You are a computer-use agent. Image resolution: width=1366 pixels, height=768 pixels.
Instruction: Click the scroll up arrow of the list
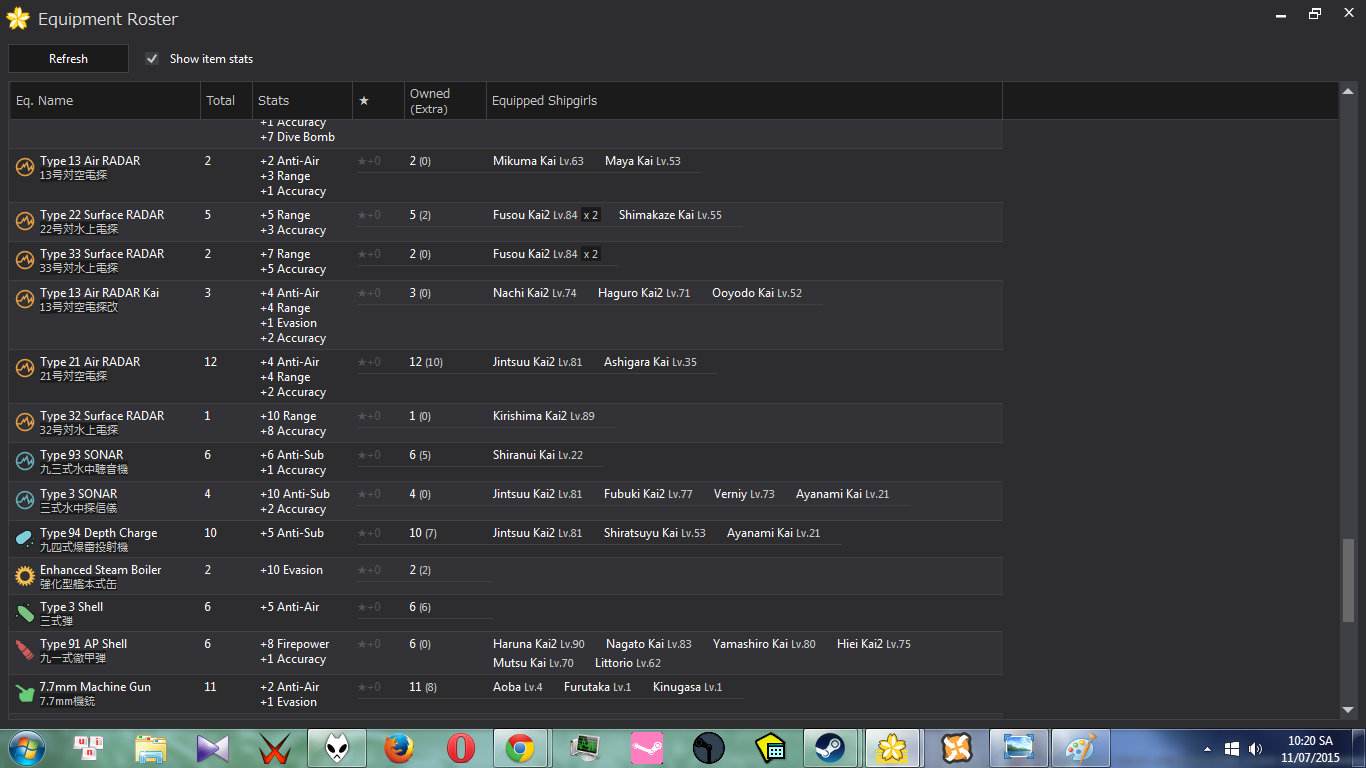click(1348, 91)
